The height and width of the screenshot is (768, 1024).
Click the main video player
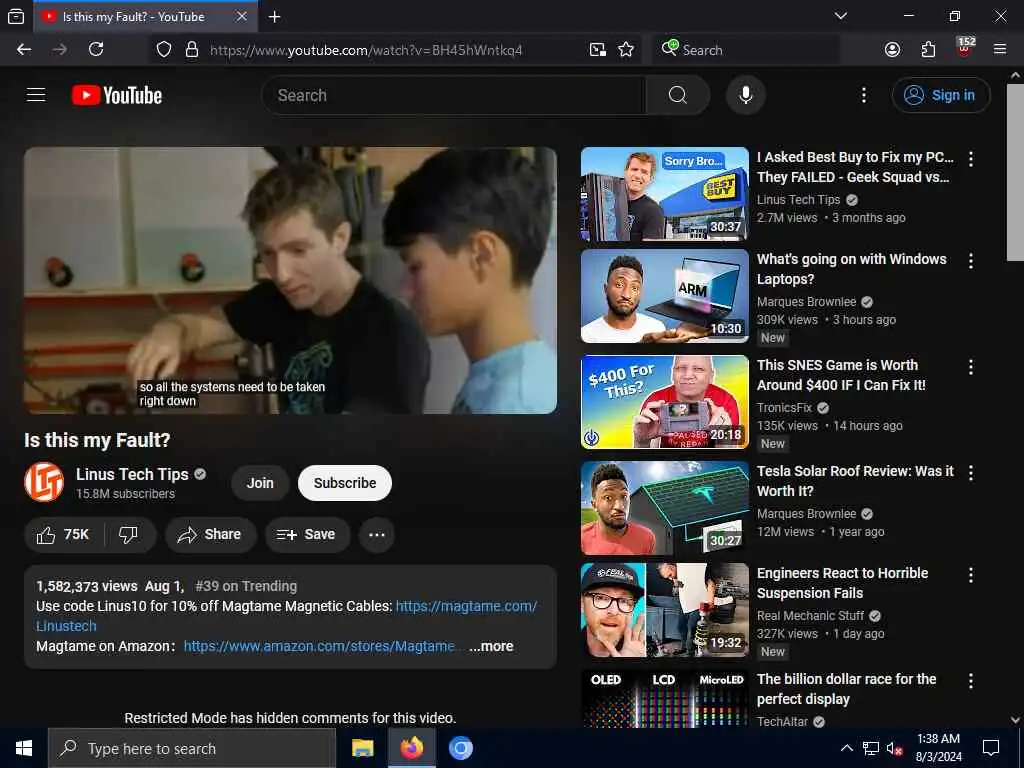pyautogui.click(x=291, y=280)
